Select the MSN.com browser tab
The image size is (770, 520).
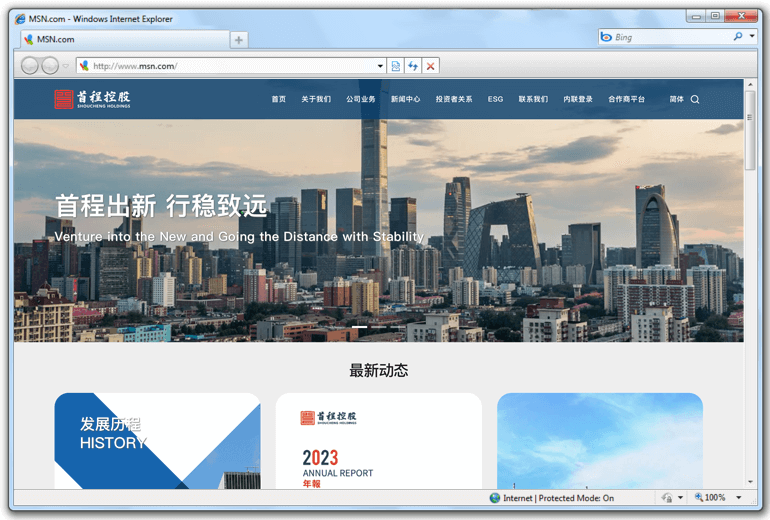pyautogui.click(x=125, y=39)
